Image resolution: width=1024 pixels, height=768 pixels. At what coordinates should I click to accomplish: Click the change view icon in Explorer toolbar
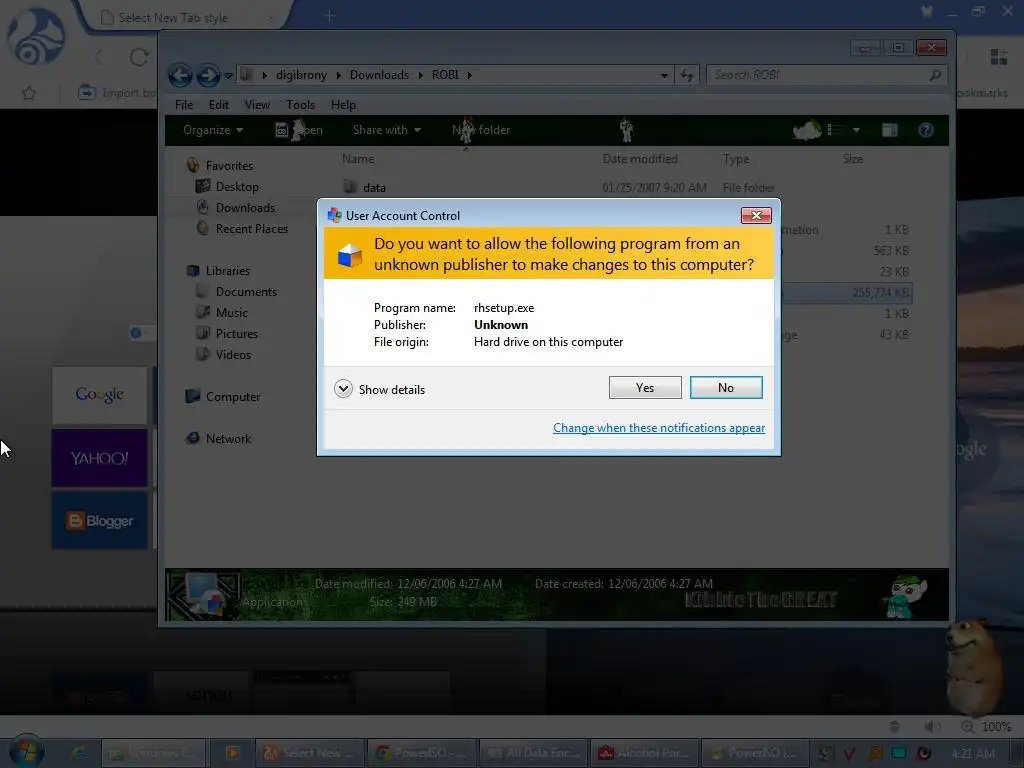coord(835,130)
